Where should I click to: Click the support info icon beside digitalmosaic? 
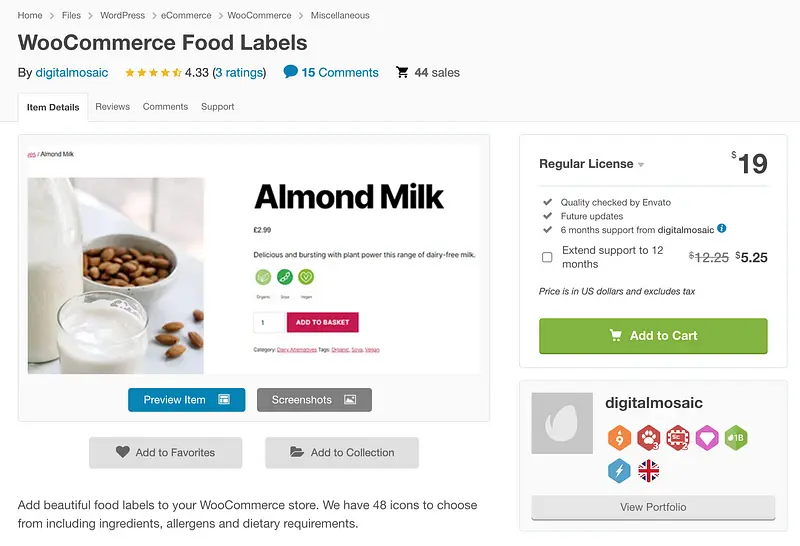coord(722,229)
